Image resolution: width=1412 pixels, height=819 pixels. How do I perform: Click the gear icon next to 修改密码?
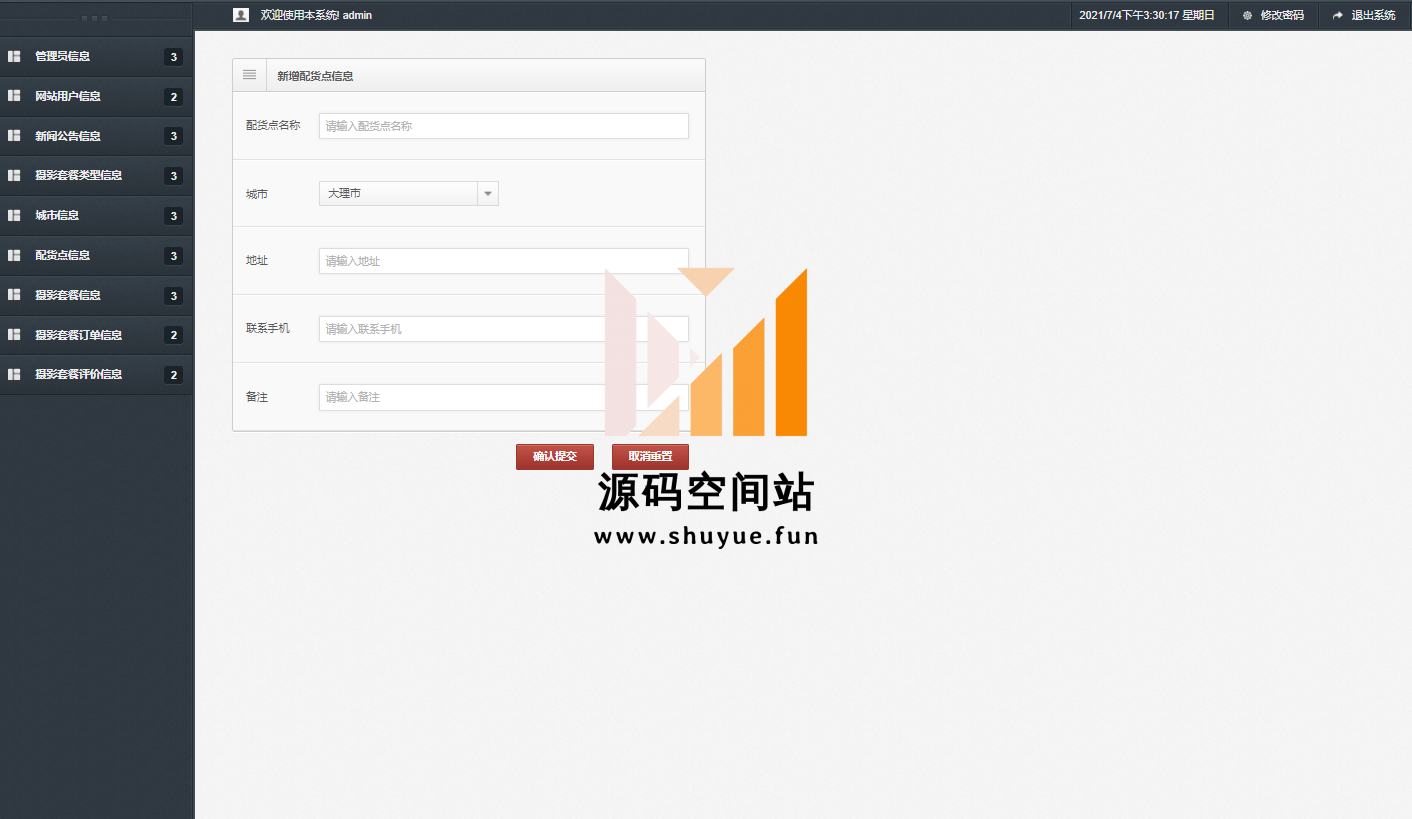[x=1247, y=15]
